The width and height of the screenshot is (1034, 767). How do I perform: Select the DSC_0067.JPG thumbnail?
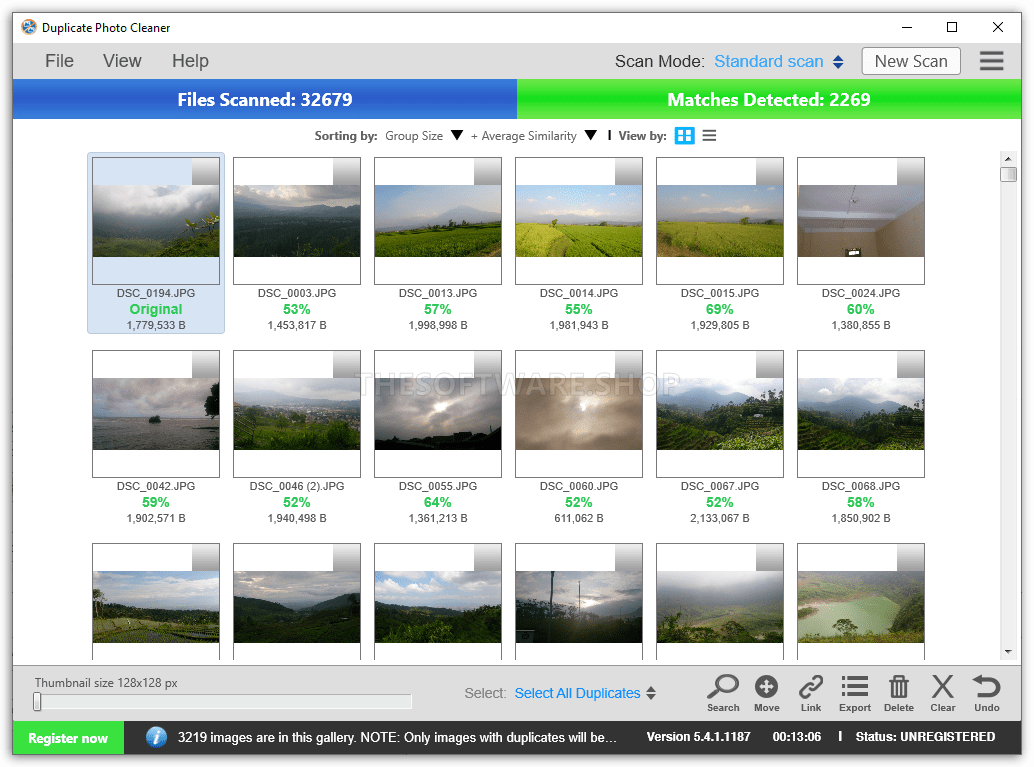point(719,414)
